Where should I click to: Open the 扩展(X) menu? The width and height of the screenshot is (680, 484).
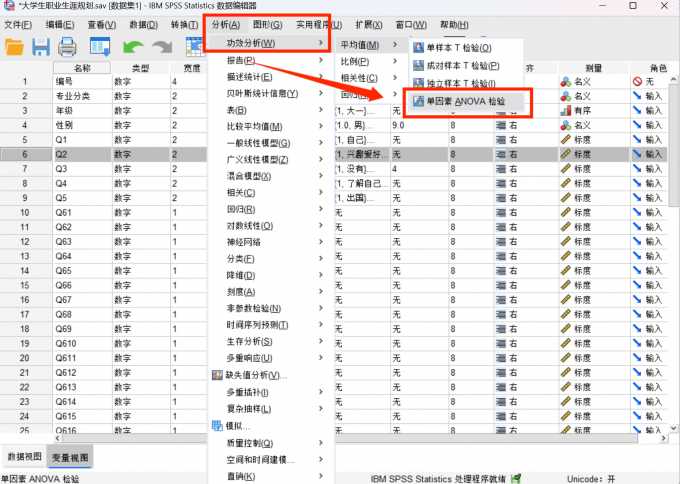tap(369, 25)
